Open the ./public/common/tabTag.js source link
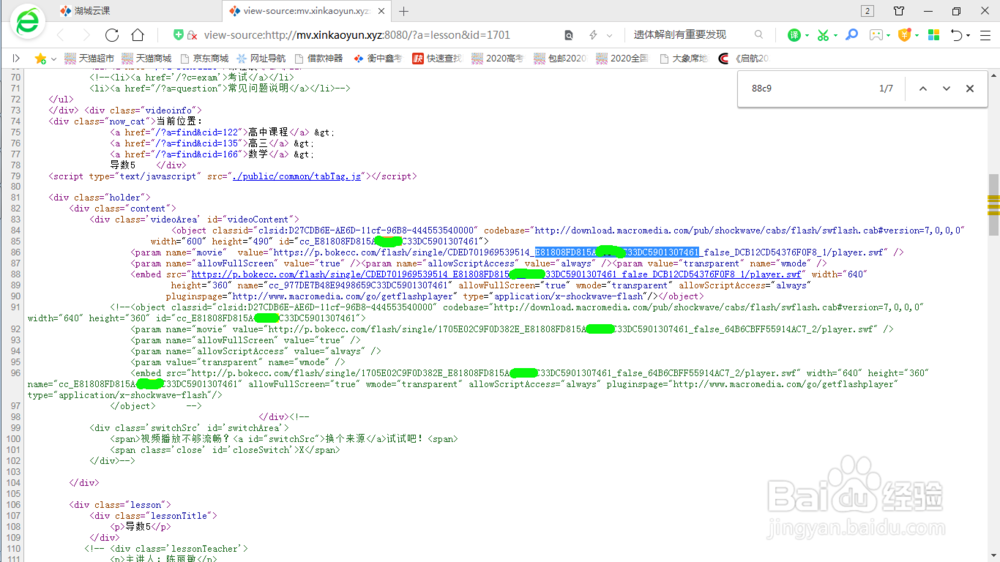 coord(297,176)
